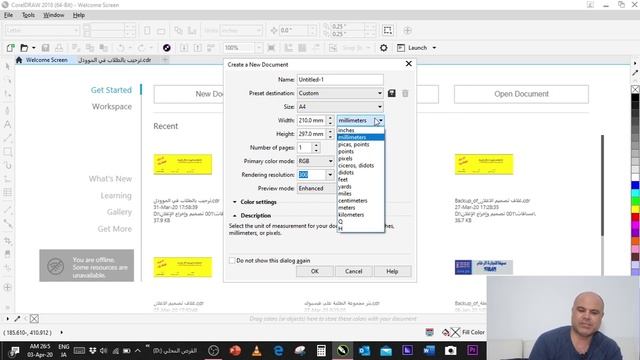Click the eyedropper icon above right color palette

[635, 73]
